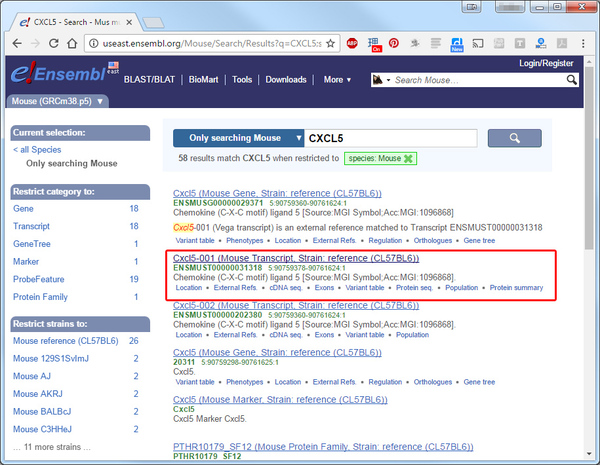
Task: Click the Pinterest extension icon
Action: tap(394, 43)
